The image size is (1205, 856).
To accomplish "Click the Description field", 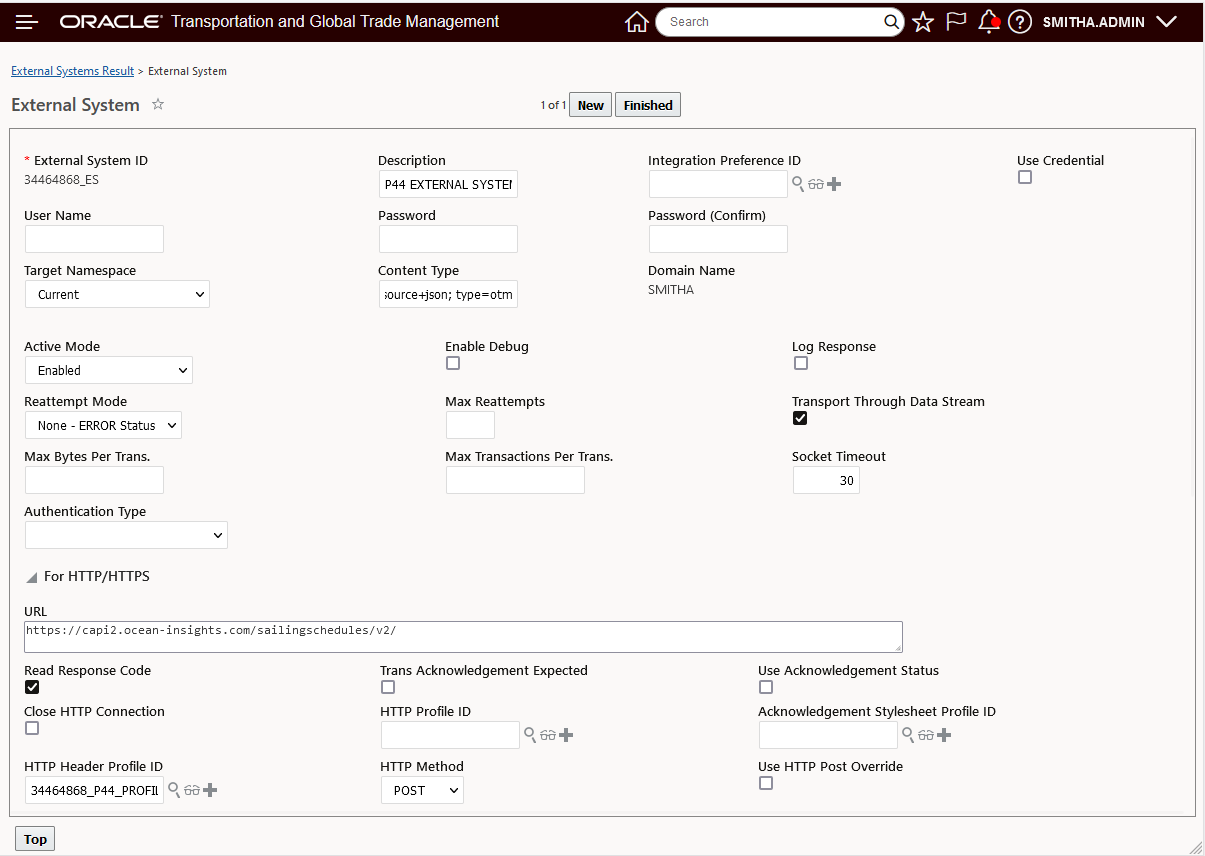I will [x=448, y=184].
